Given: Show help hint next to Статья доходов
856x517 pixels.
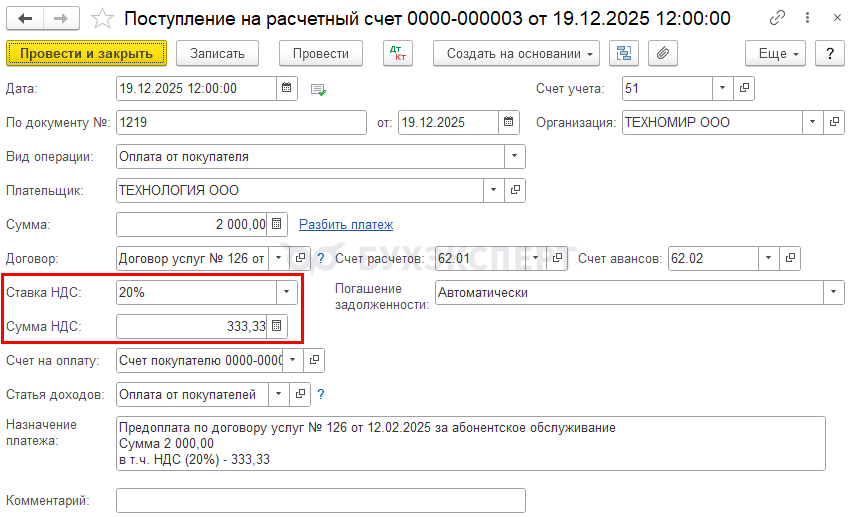Looking at the screenshot, I should [x=320, y=394].
